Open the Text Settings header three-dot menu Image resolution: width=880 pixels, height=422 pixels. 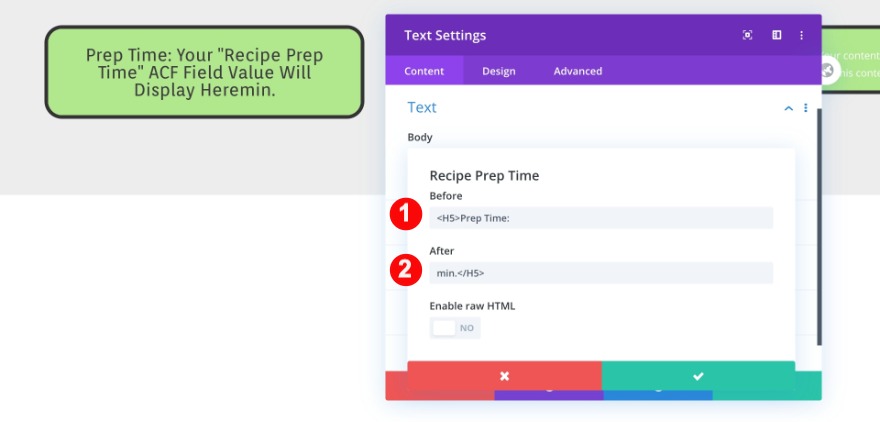pos(801,35)
